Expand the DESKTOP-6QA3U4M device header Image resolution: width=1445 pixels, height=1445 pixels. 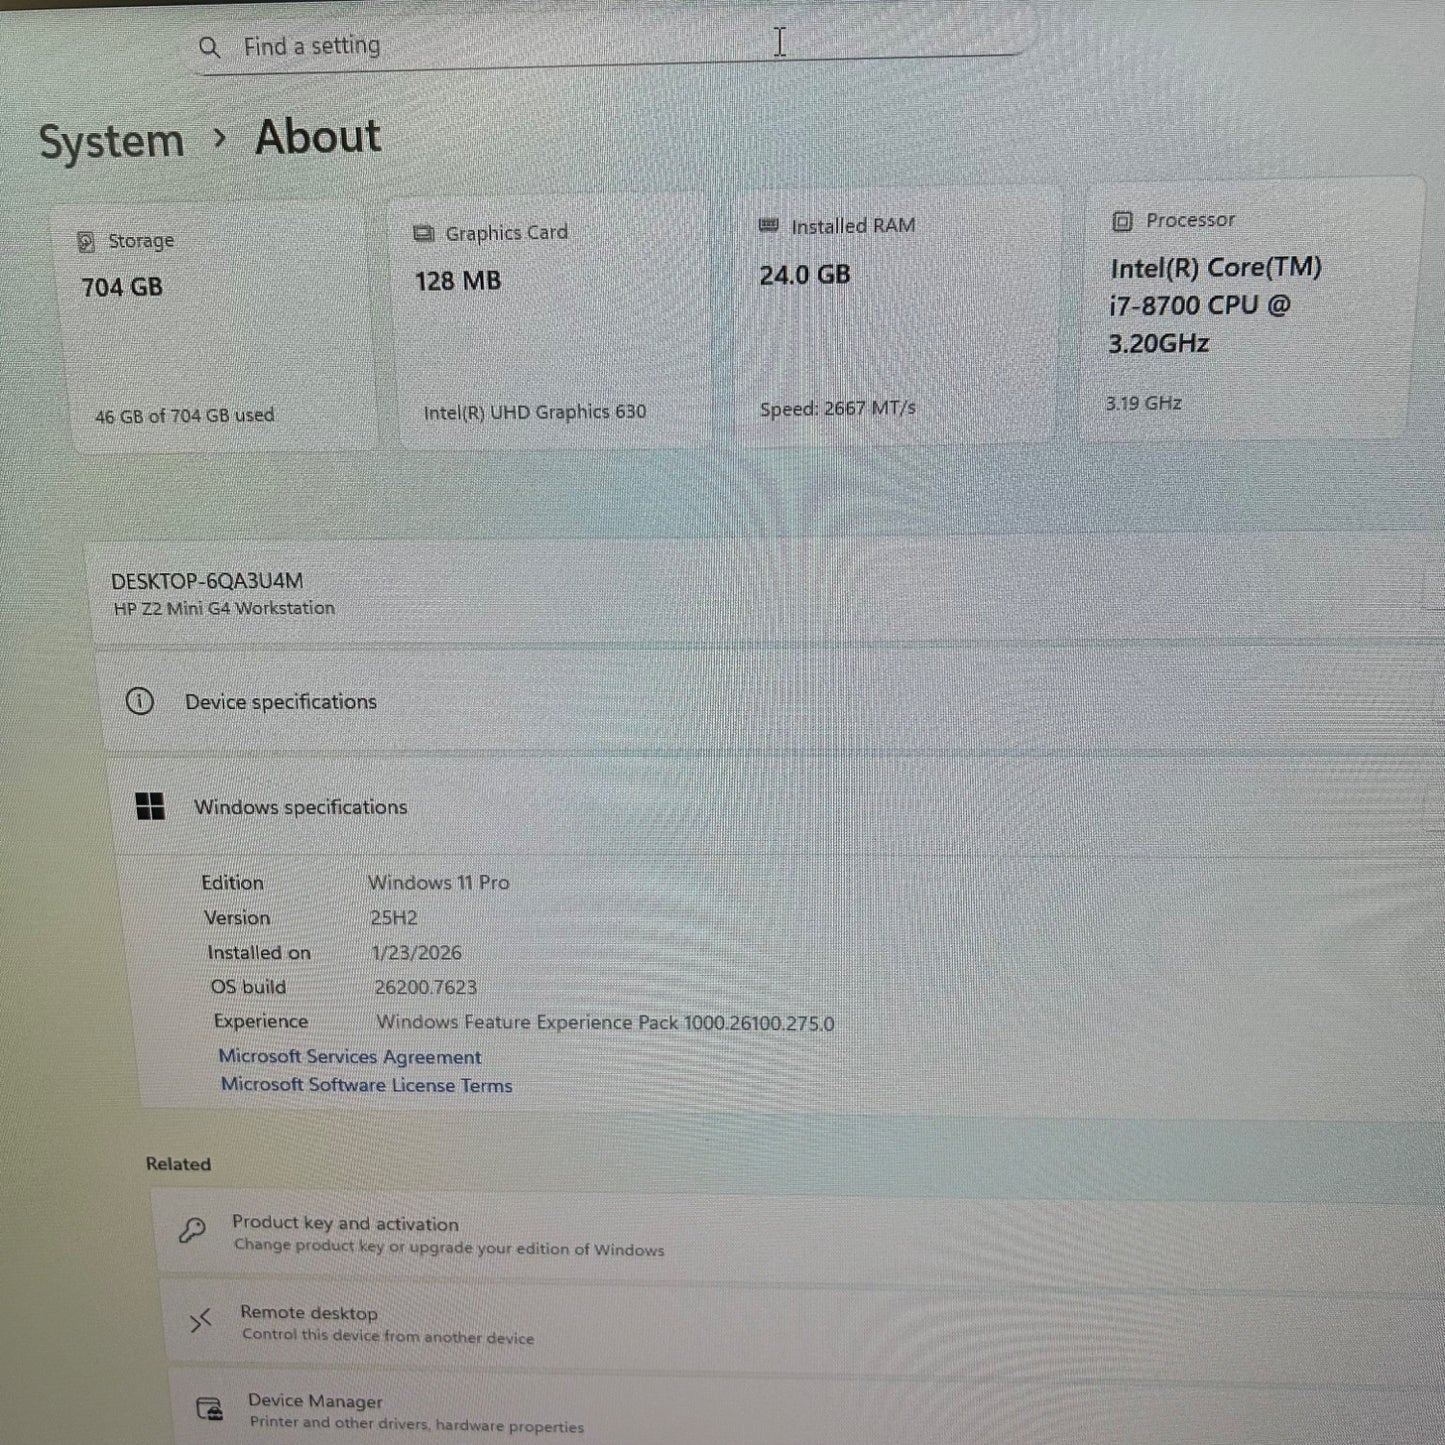207,593
